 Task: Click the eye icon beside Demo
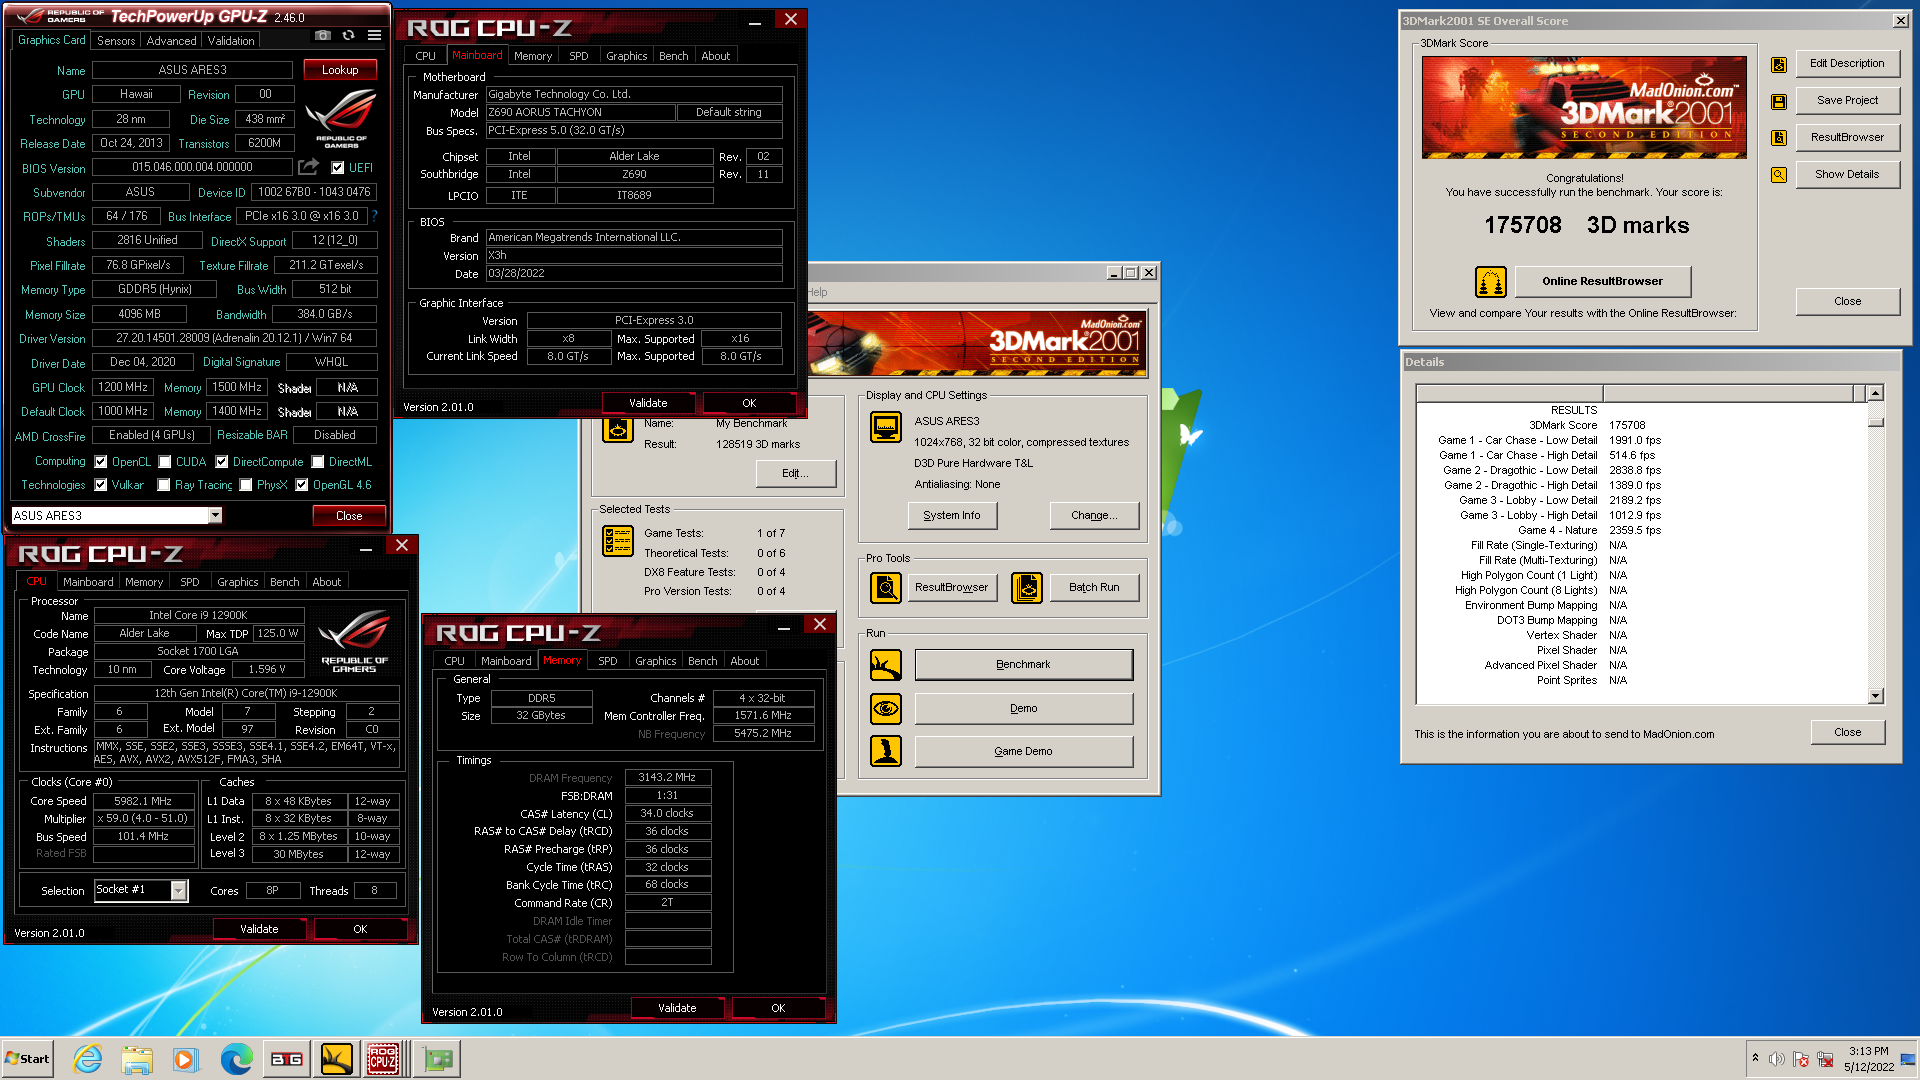[885, 709]
